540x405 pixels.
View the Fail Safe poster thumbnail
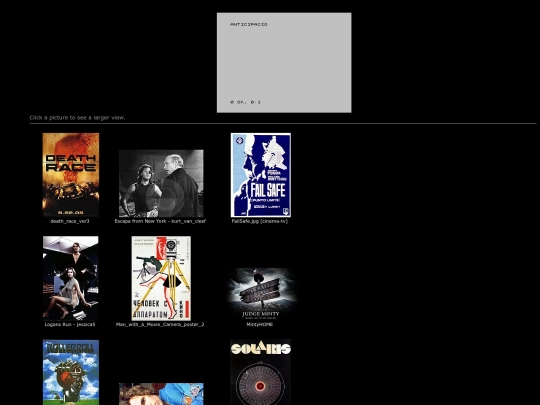pos(261,175)
